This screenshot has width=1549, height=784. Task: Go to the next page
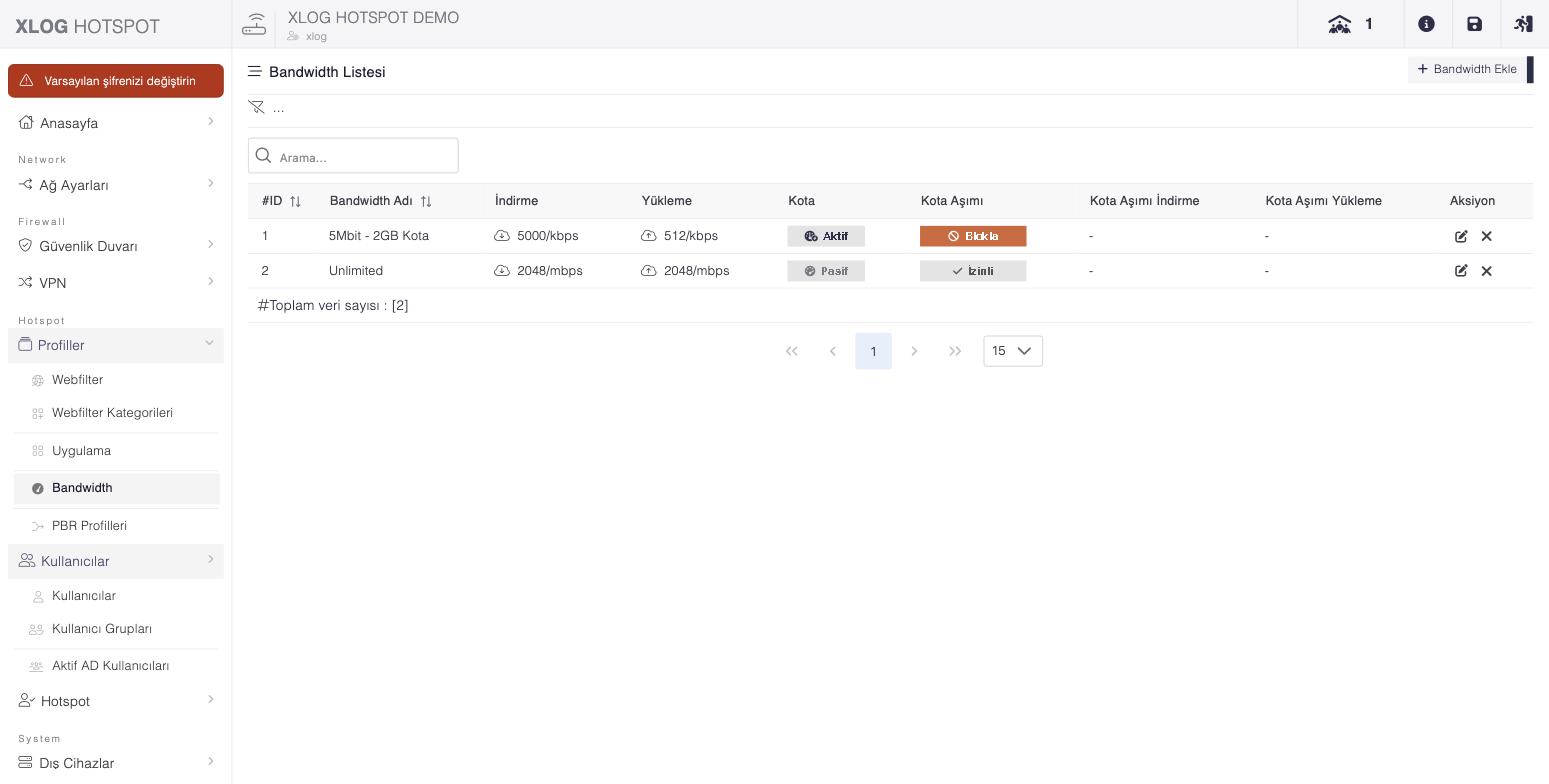(914, 351)
